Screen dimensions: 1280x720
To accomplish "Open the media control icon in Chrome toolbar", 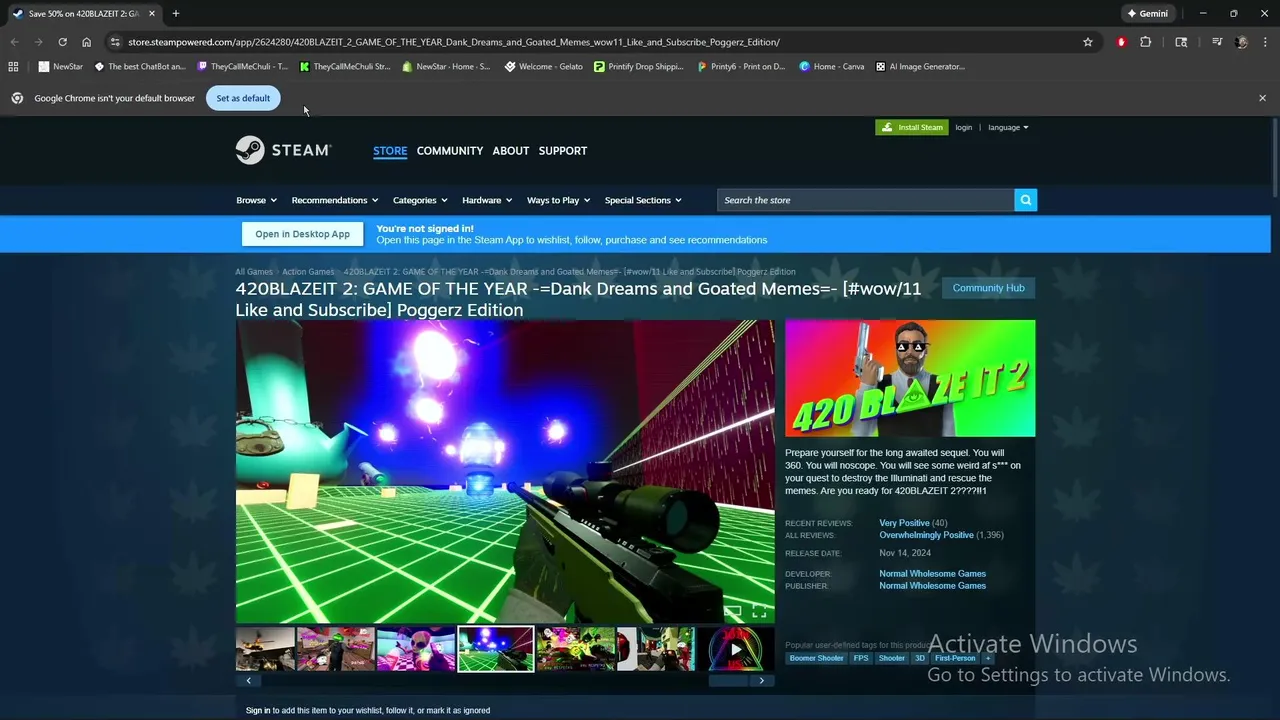I will coord(1217,42).
